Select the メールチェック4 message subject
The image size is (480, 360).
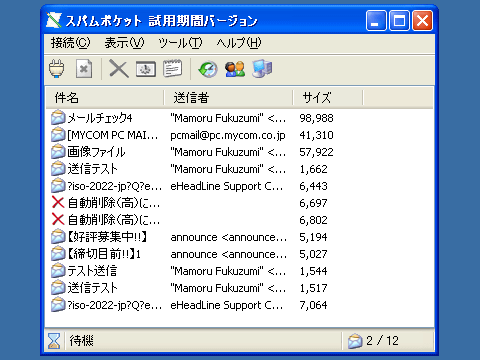[x=100, y=118]
